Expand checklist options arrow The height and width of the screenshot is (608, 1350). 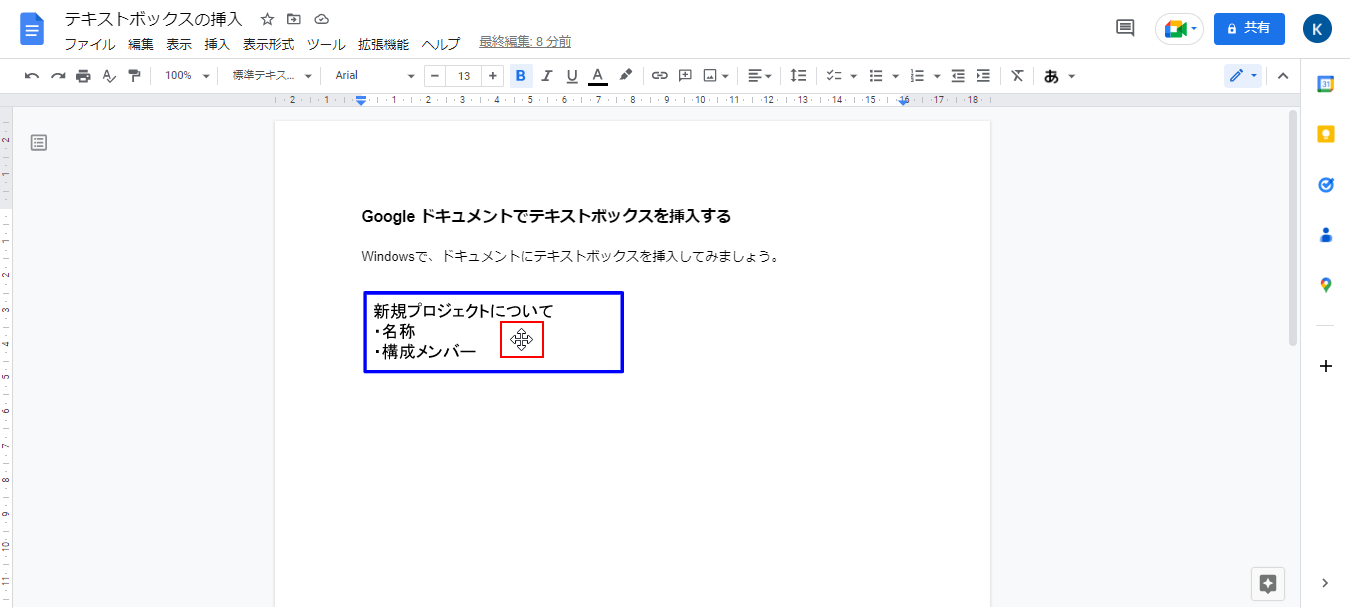(x=853, y=76)
